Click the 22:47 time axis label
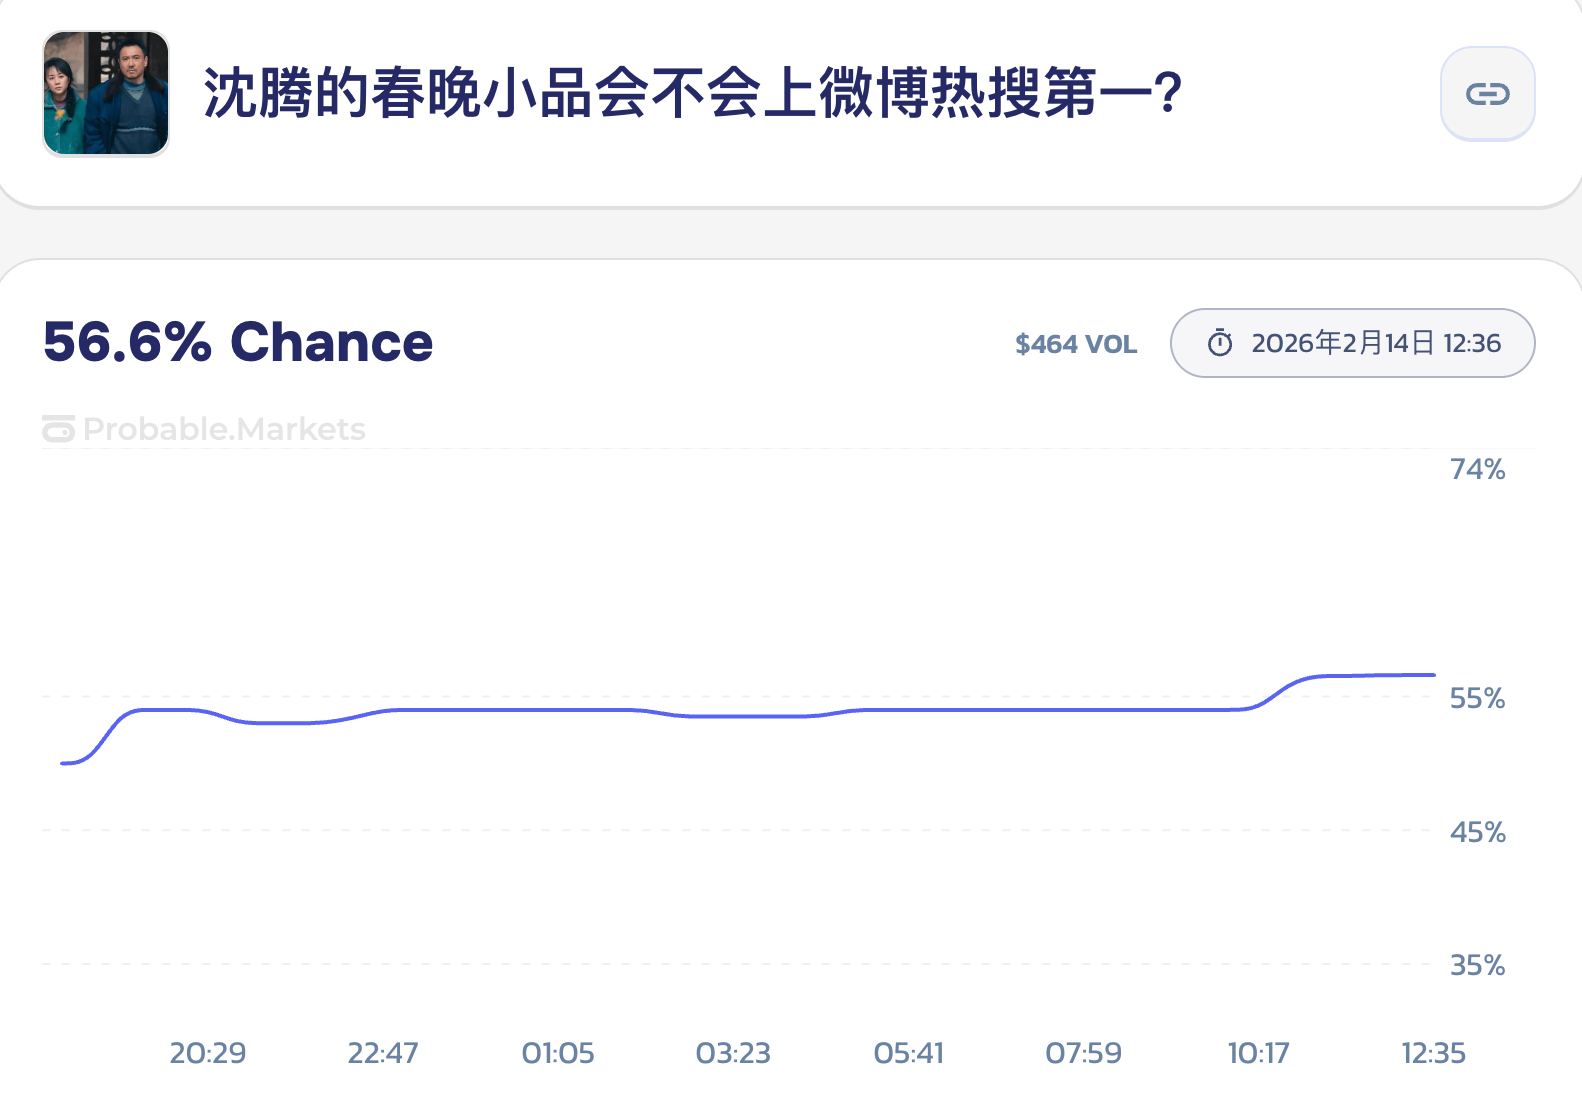 [x=383, y=1053]
